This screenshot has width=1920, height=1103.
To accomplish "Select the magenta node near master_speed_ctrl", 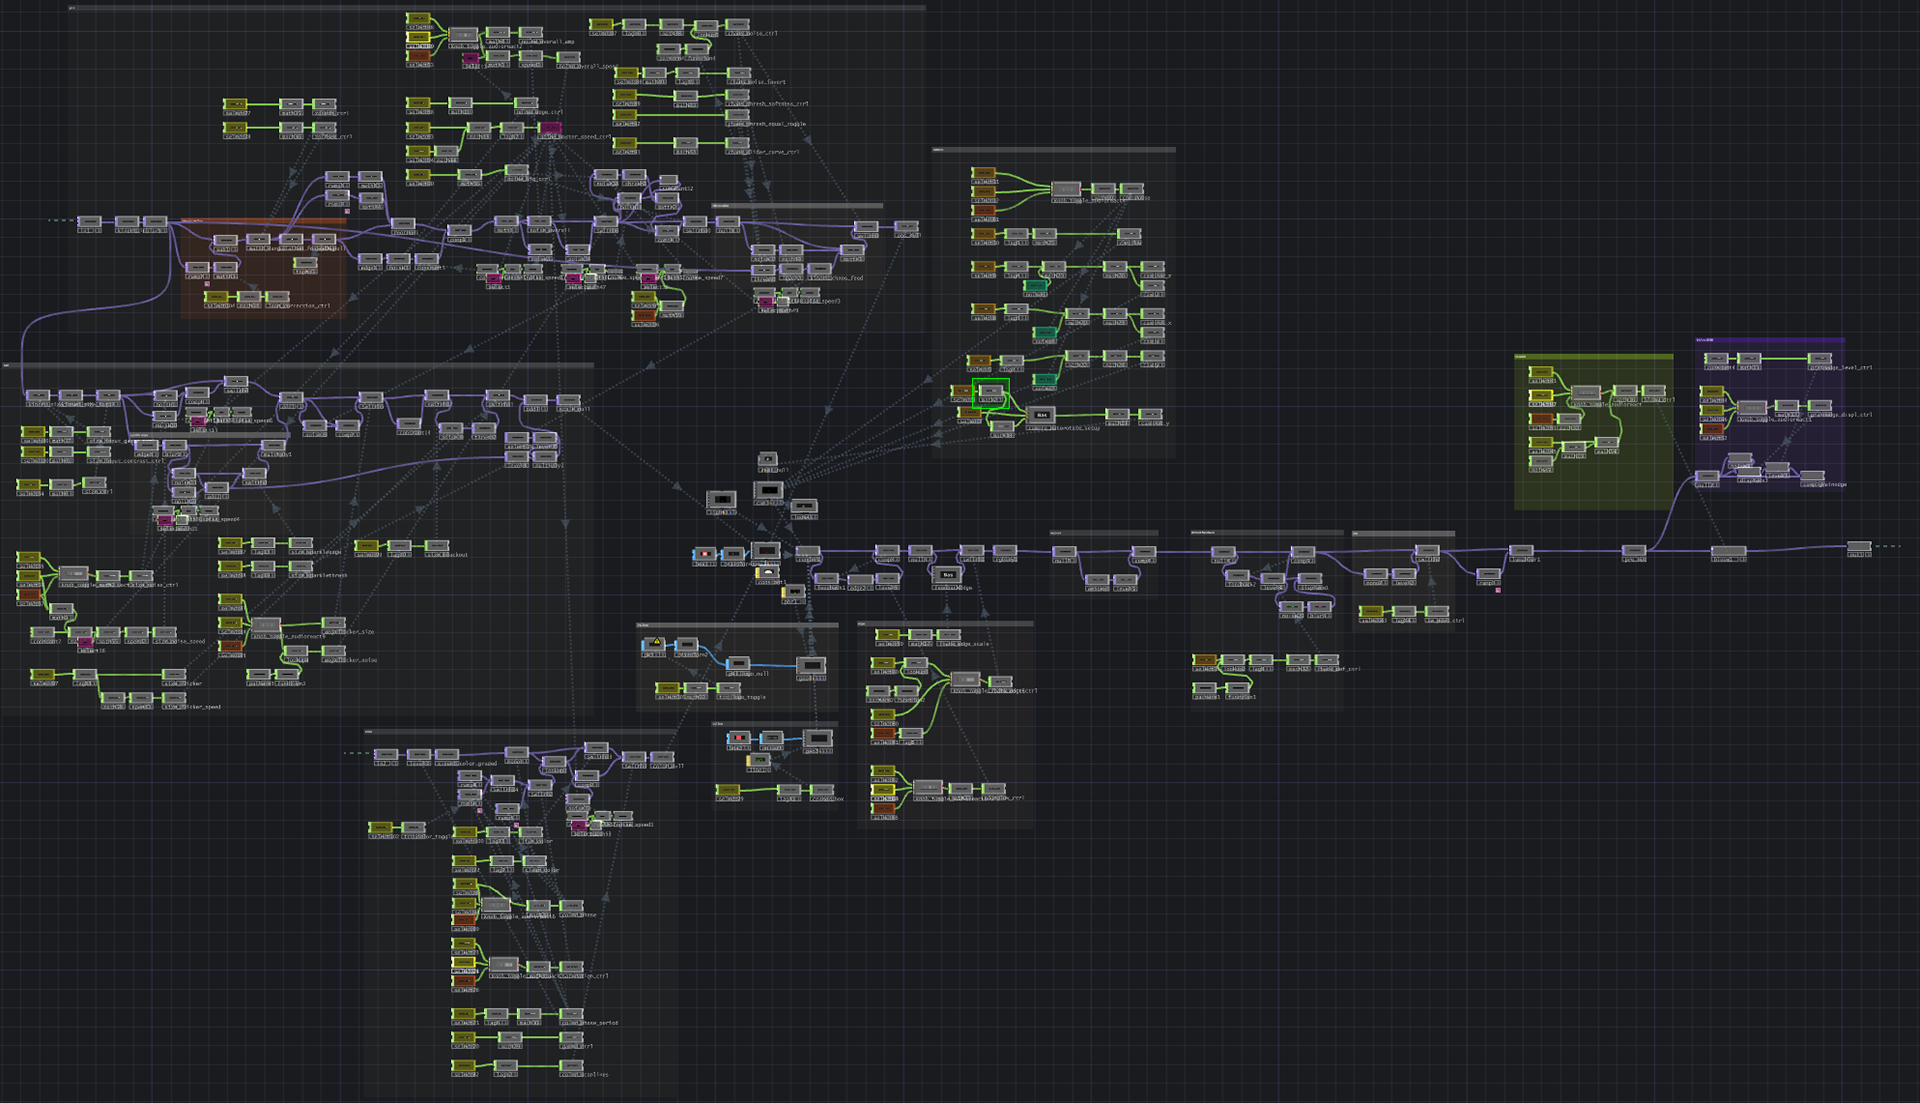I will pos(550,129).
